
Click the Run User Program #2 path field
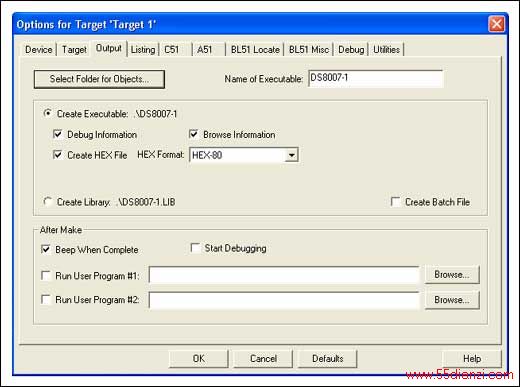[x=284, y=300]
